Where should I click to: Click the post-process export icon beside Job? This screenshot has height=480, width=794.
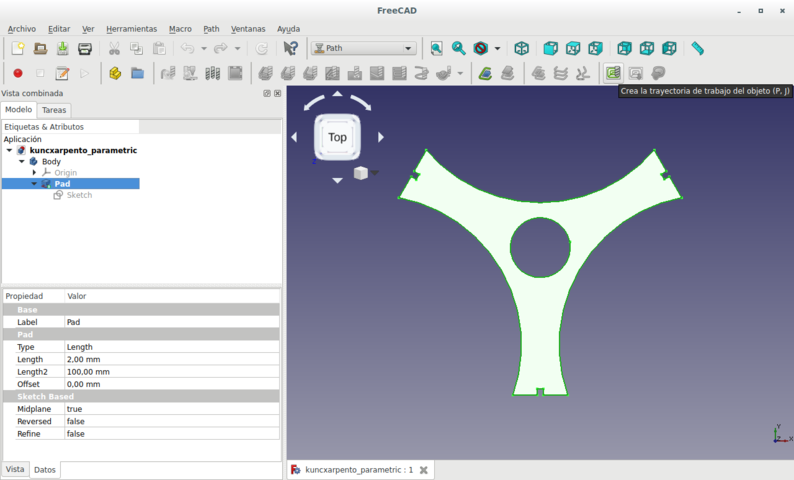(636, 73)
